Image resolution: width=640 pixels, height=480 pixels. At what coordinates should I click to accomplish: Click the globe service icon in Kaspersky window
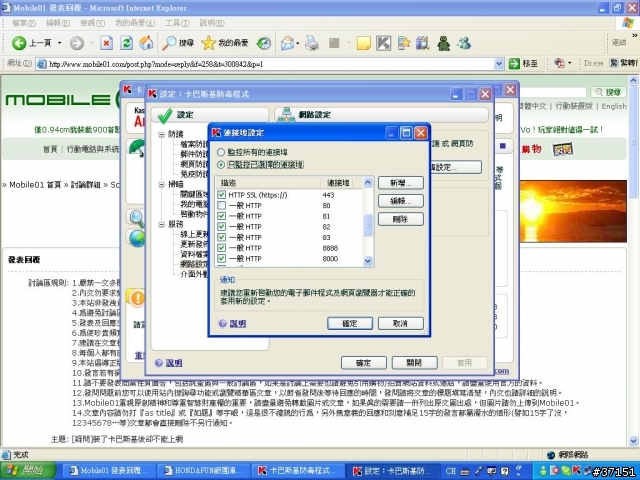pos(137,238)
